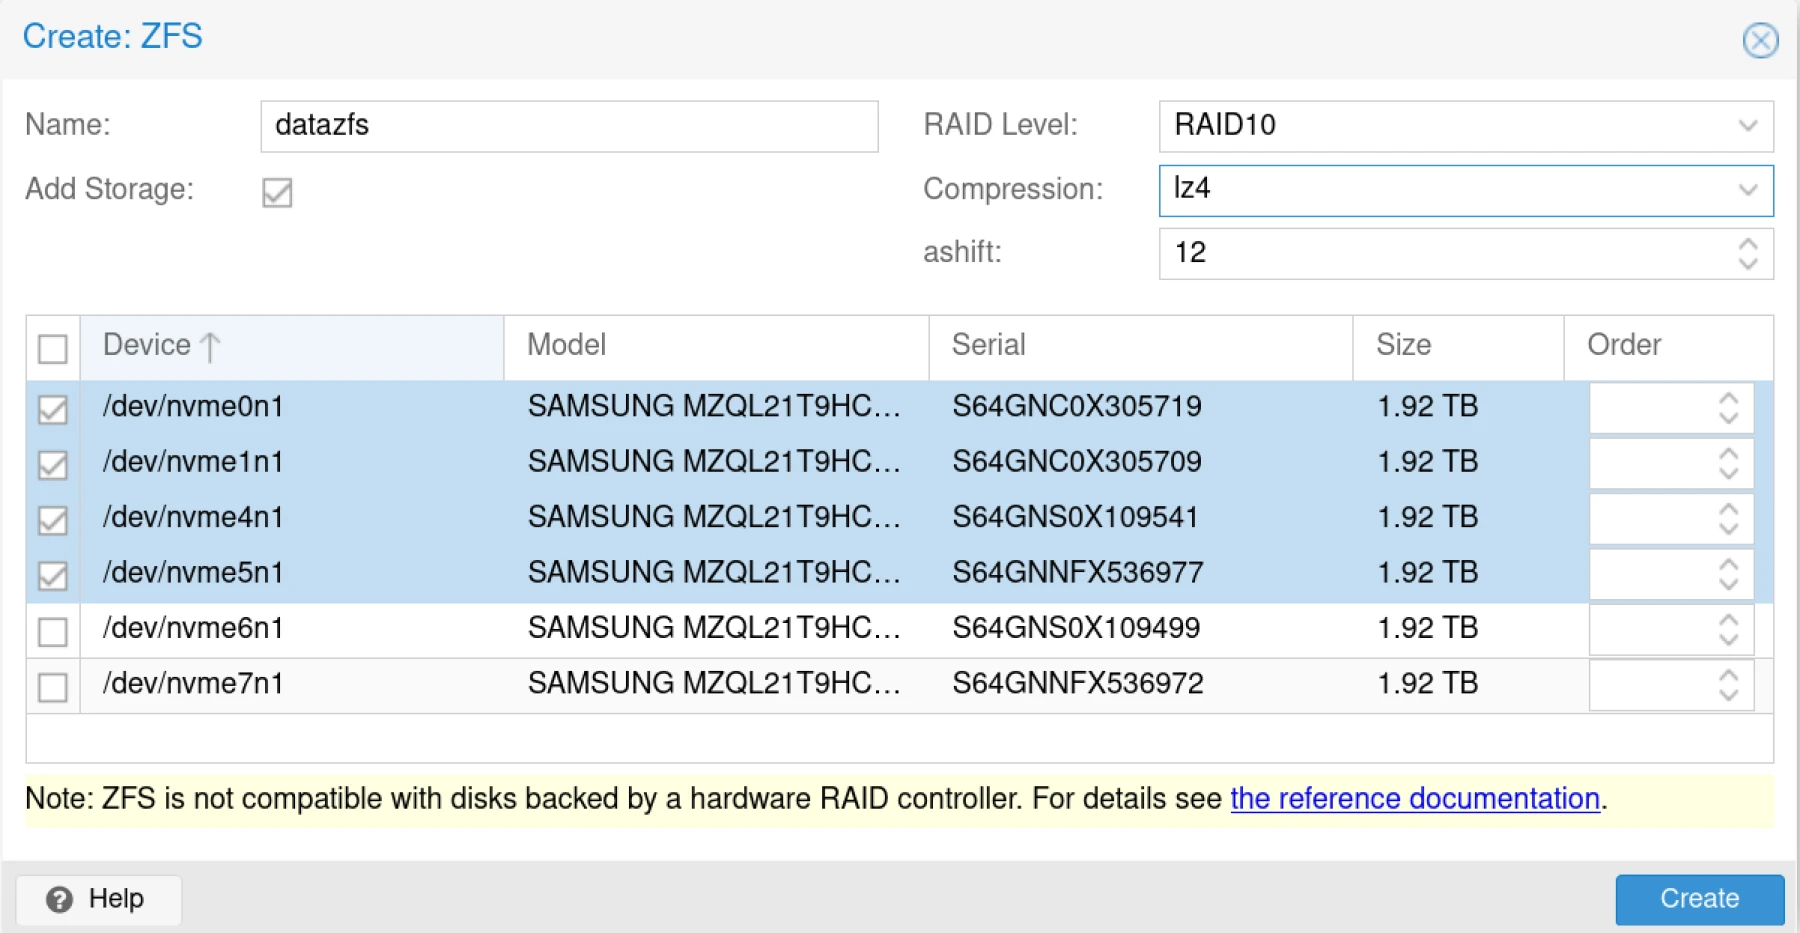Sort the table by the Serial column
1800x933 pixels.
[988, 345]
